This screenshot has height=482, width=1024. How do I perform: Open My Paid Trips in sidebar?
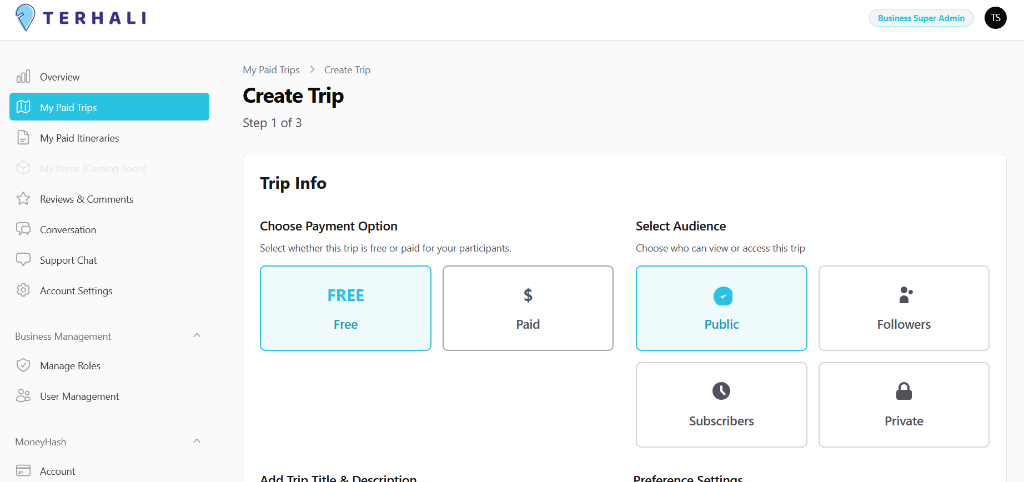(x=109, y=107)
